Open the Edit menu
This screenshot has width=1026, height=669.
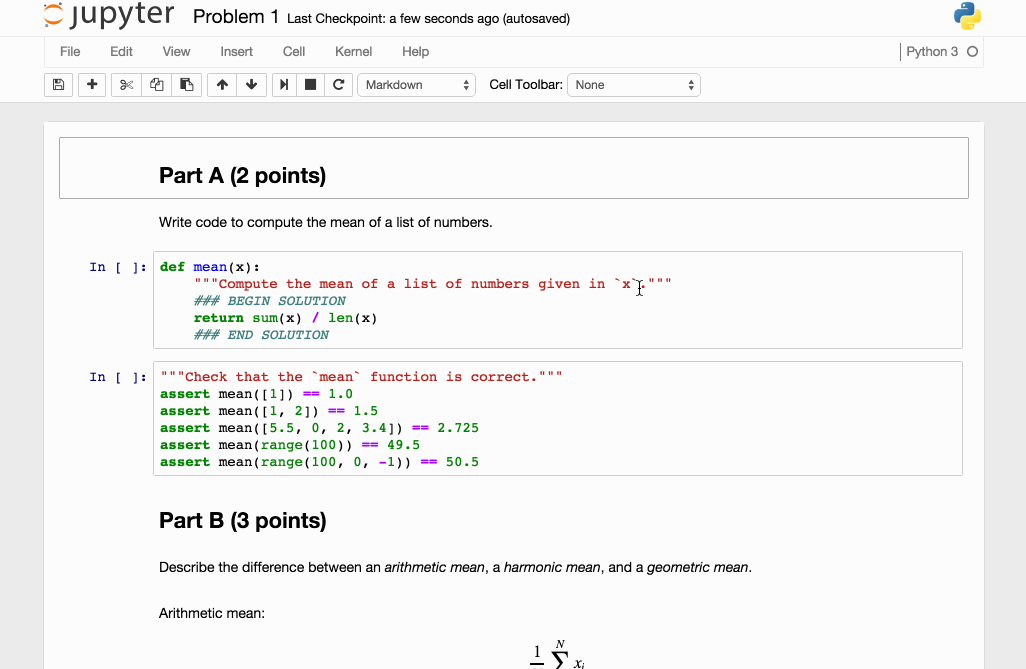coord(121,52)
